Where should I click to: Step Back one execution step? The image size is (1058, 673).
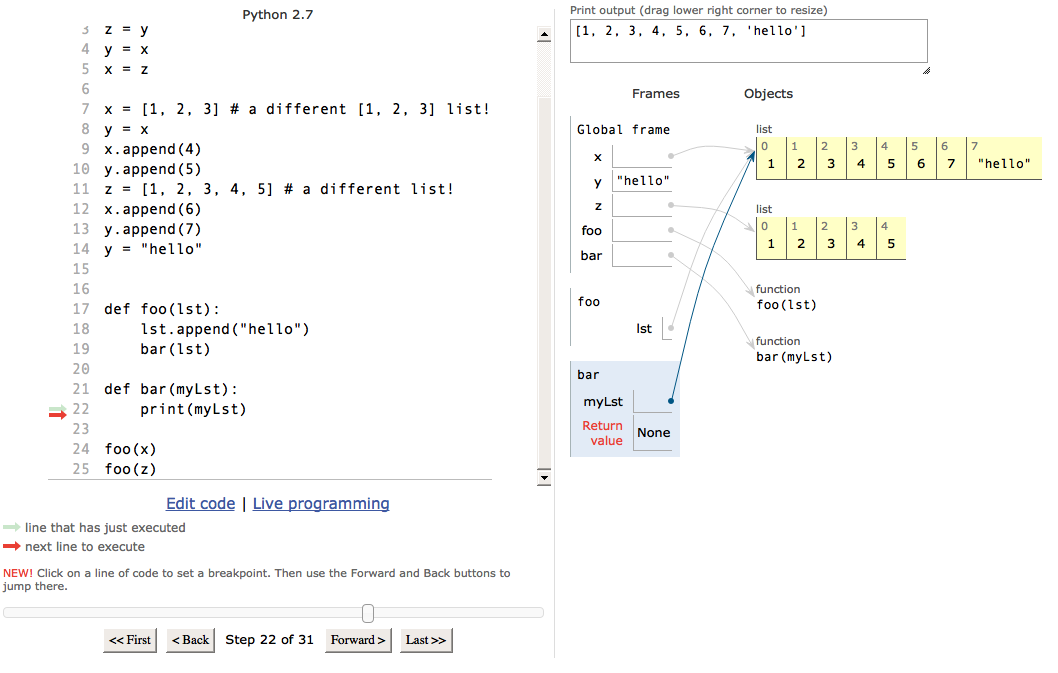[x=191, y=640]
